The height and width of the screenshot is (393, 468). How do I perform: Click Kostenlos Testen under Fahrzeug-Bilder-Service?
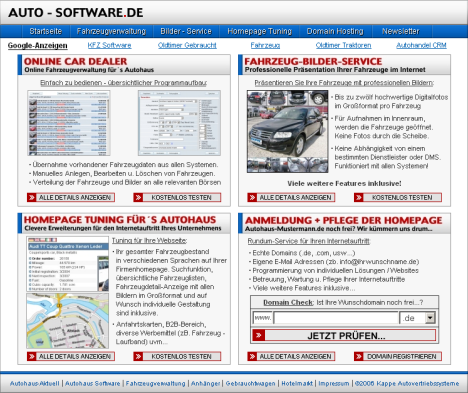tap(398, 197)
